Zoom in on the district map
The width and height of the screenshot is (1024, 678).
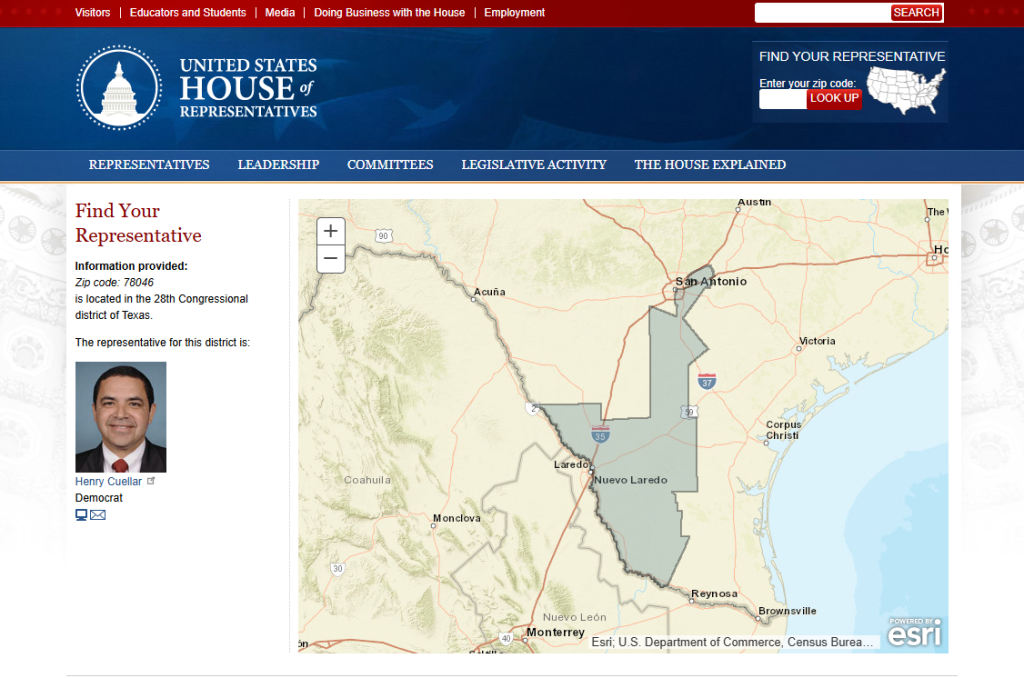330,231
